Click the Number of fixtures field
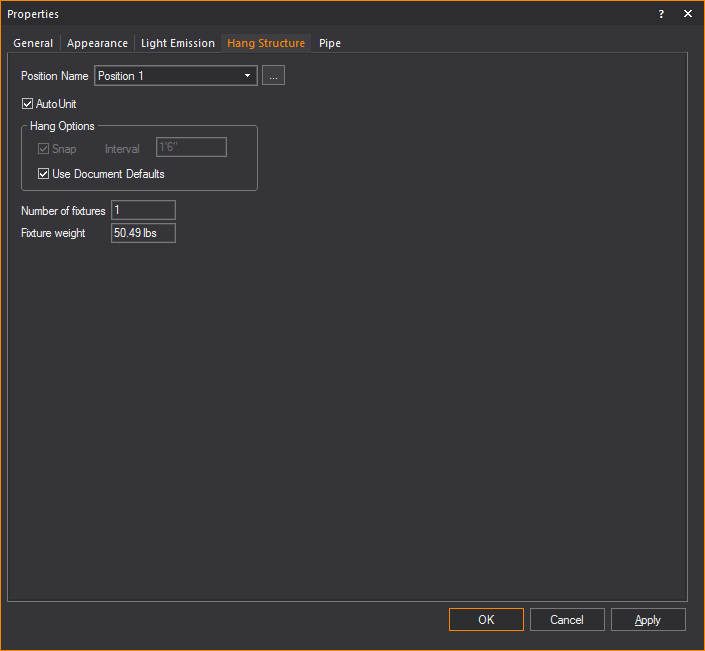The image size is (705, 651). pos(143,210)
